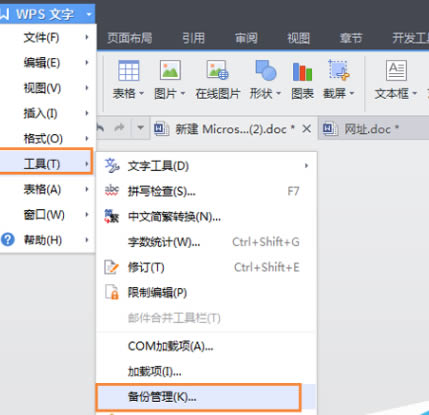Click the abc spell check icon

[x=112, y=191]
